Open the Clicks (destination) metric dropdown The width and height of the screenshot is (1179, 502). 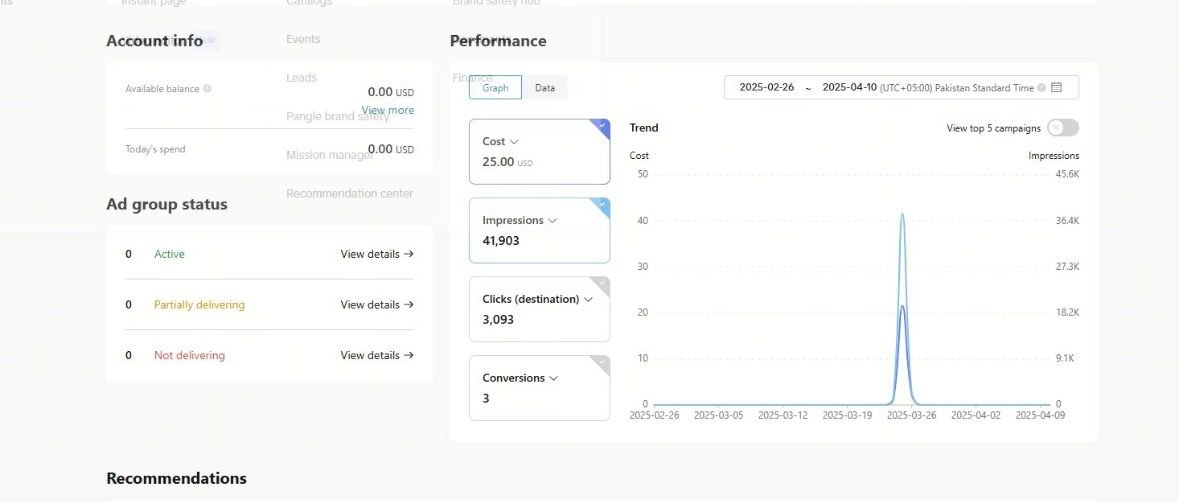pyautogui.click(x=588, y=299)
